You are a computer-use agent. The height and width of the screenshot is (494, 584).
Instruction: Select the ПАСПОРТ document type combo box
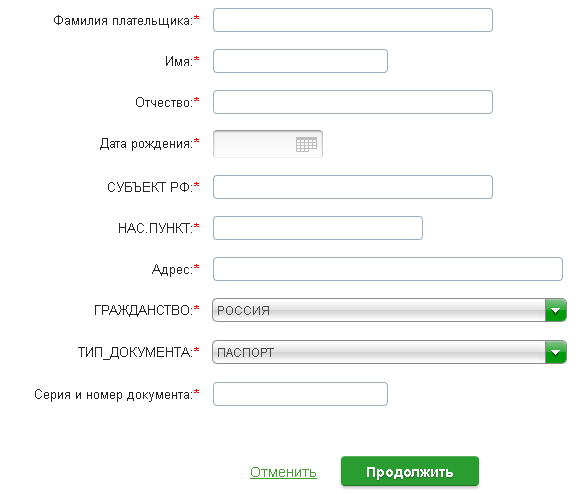(x=389, y=352)
